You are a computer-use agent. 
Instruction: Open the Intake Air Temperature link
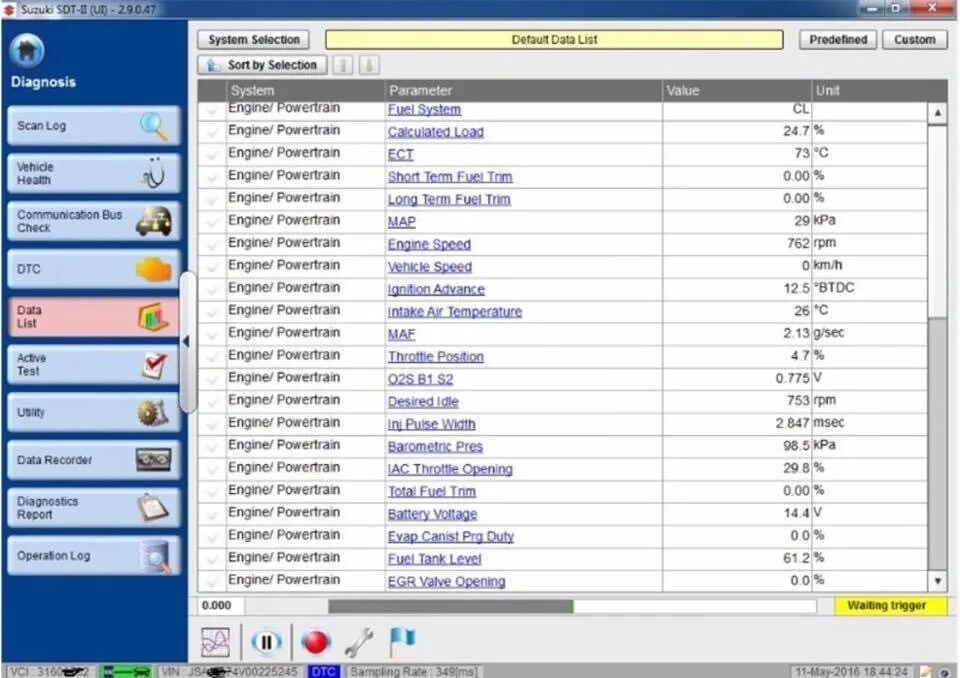pyautogui.click(x=455, y=312)
